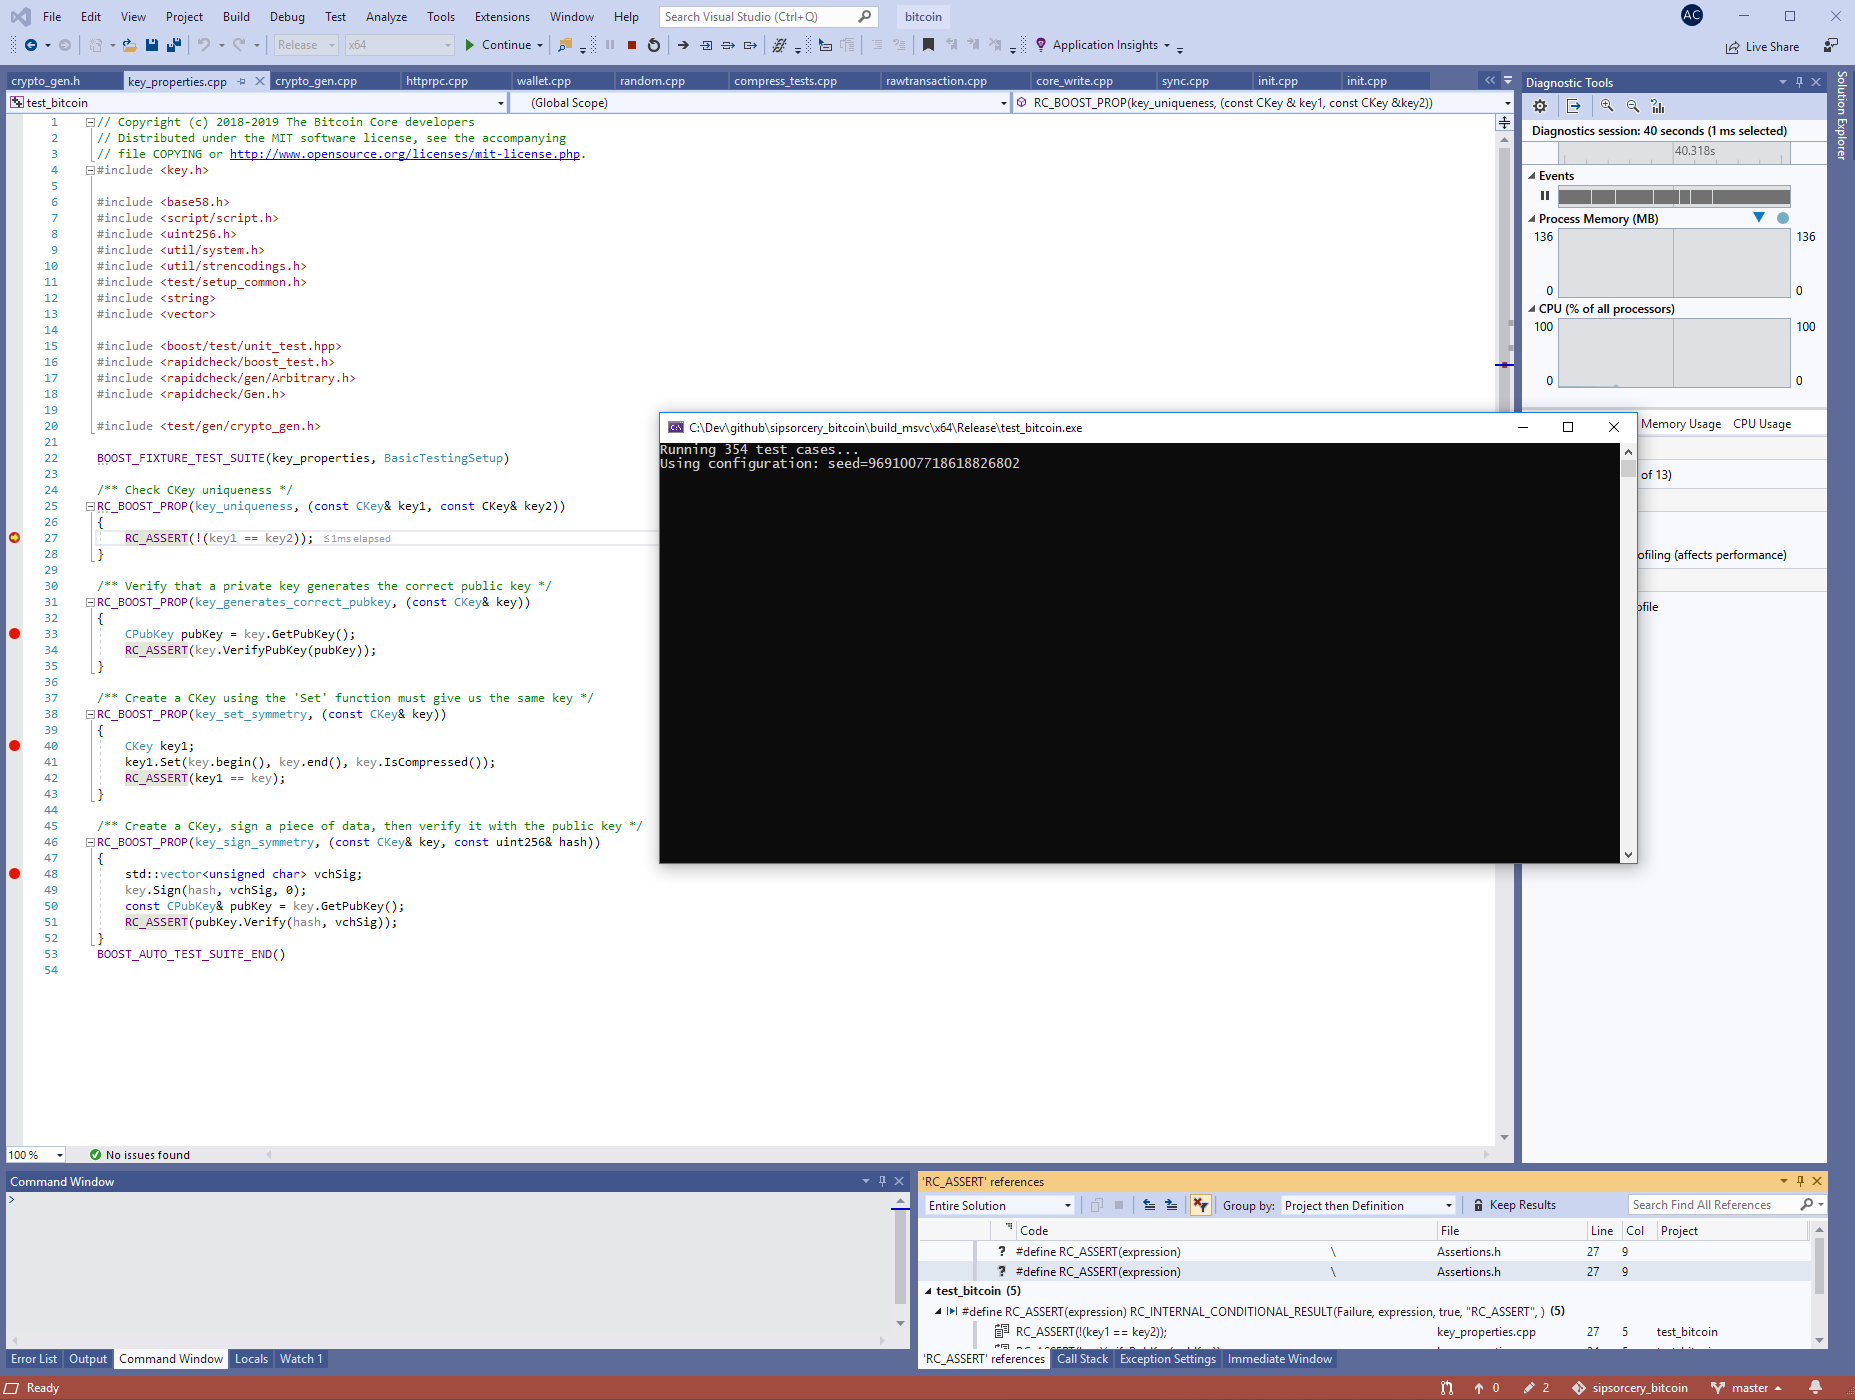Click the Search Visual Studio box

coord(768,17)
